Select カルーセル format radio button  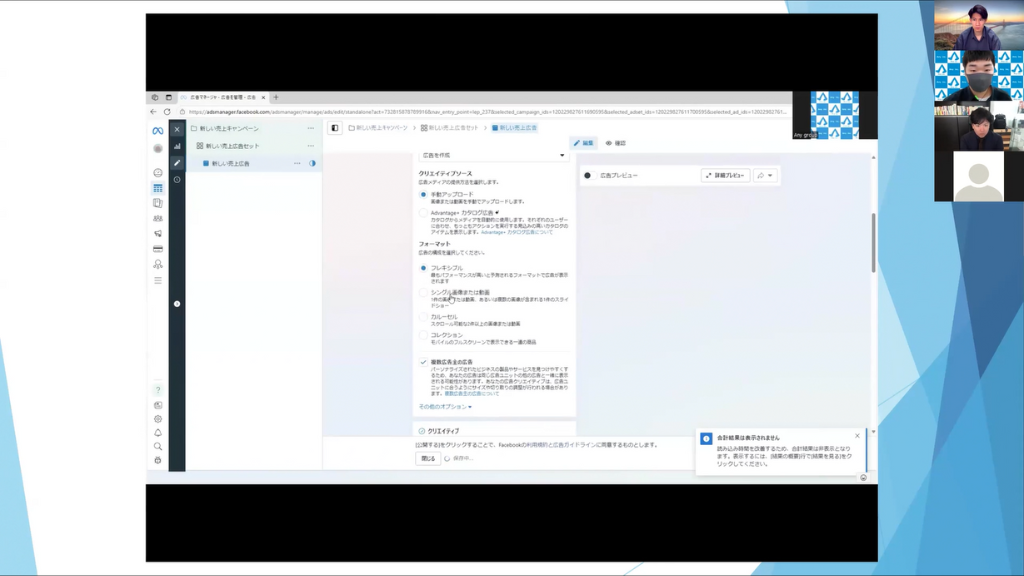click(x=423, y=317)
